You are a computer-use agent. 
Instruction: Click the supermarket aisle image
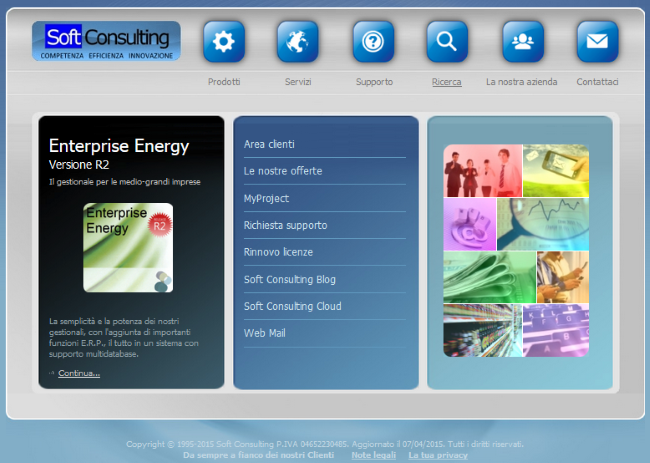pos(483,330)
